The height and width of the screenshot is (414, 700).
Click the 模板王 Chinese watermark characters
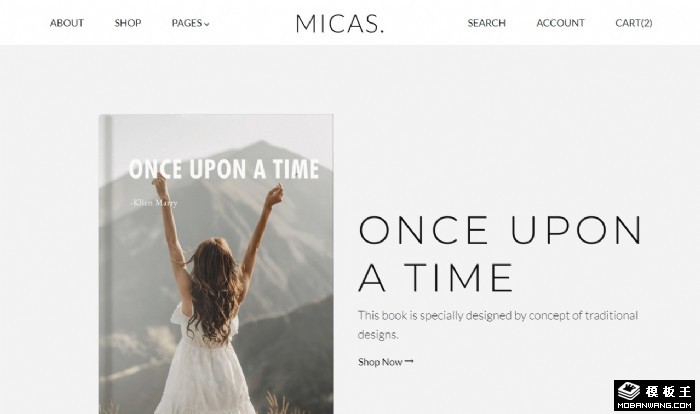pyautogui.click(x=668, y=392)
